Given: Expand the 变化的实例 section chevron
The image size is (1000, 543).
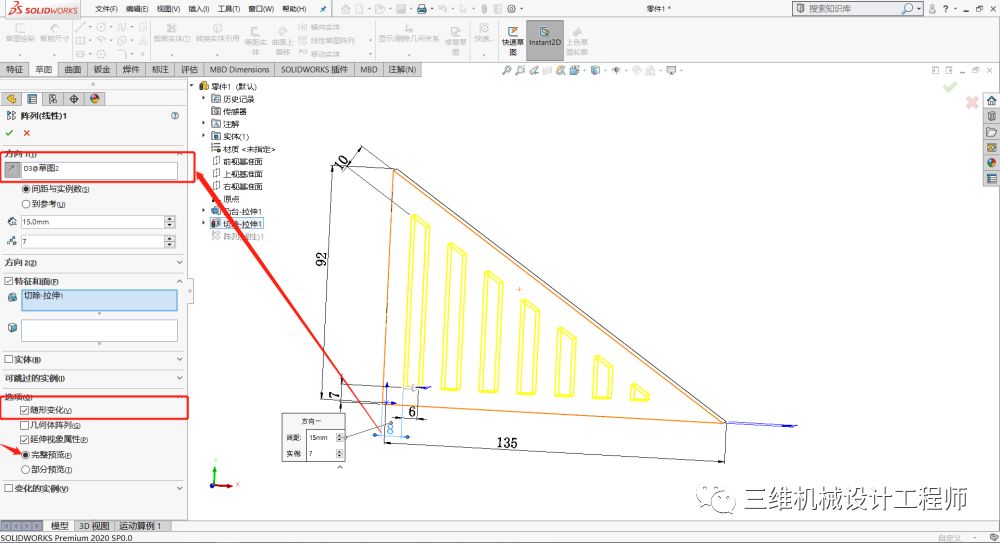Looking at the screenshot, I should [x=179, y=488].
